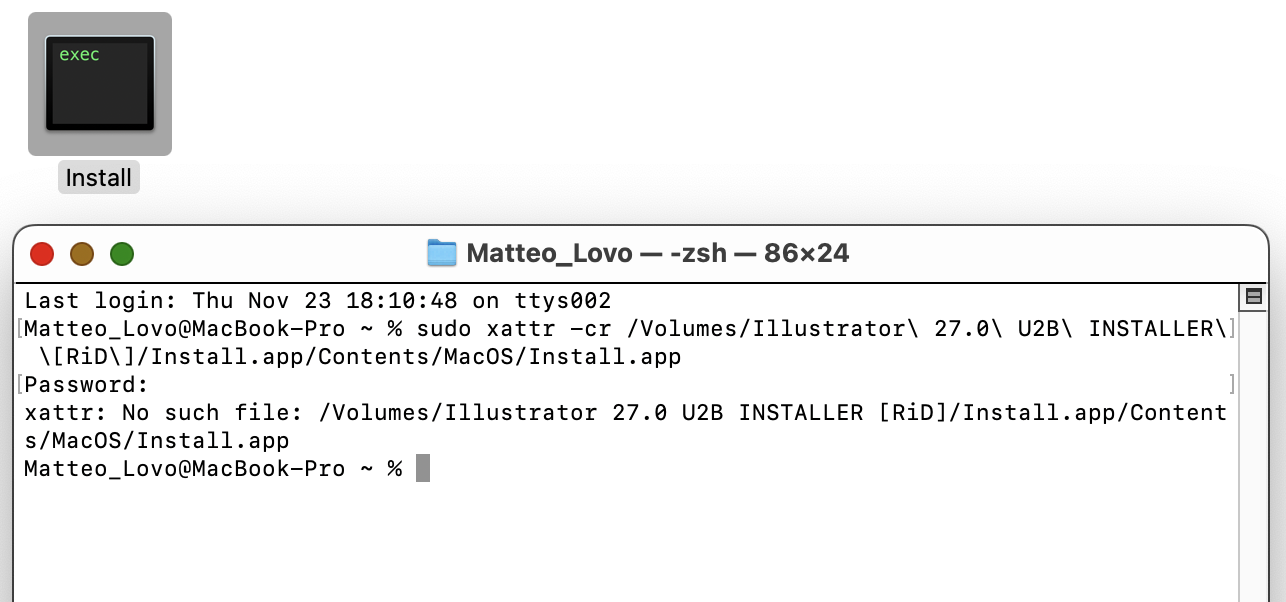Click the right bracket mark ending sudo line

pos(1233,329)
